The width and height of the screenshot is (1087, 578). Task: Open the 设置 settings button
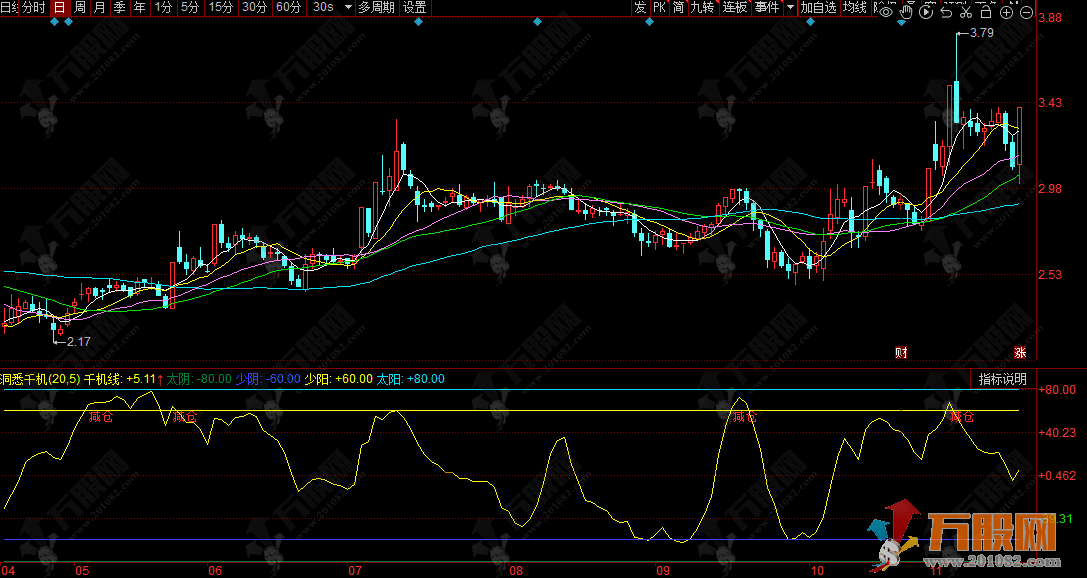(x=414, y=7)
